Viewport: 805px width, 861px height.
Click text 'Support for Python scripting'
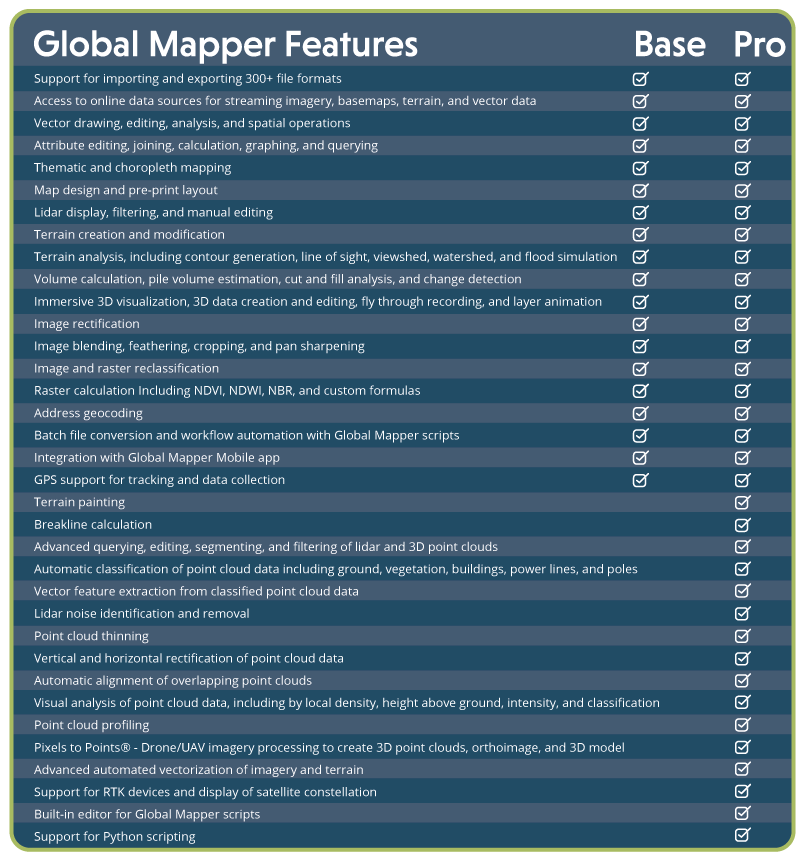pos(115,837)
